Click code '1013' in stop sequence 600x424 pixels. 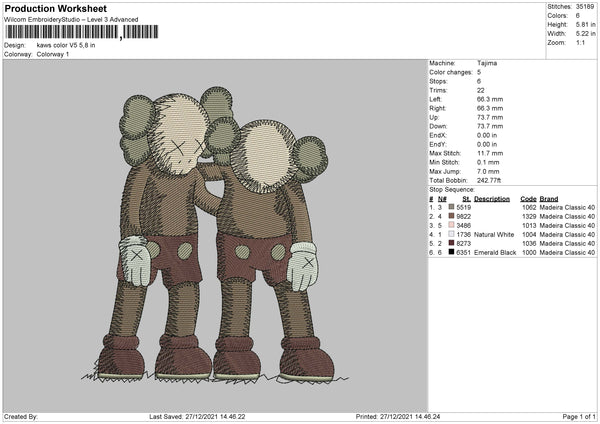click(529, 225)
